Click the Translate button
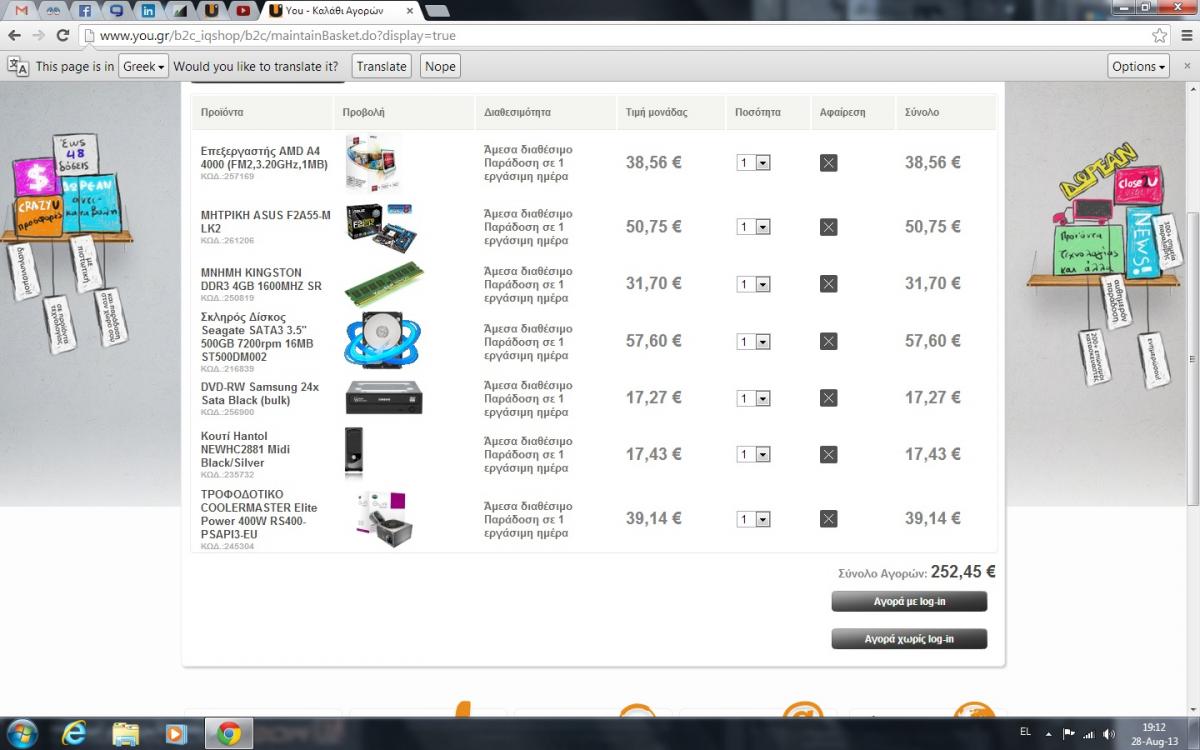The height and width of the screenshot is (750, 1200). click(x=381, y=67)
